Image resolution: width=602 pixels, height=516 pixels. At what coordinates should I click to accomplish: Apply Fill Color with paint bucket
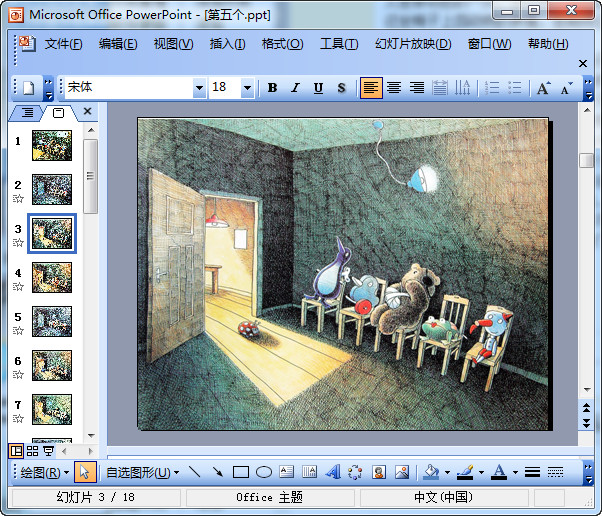431,473
